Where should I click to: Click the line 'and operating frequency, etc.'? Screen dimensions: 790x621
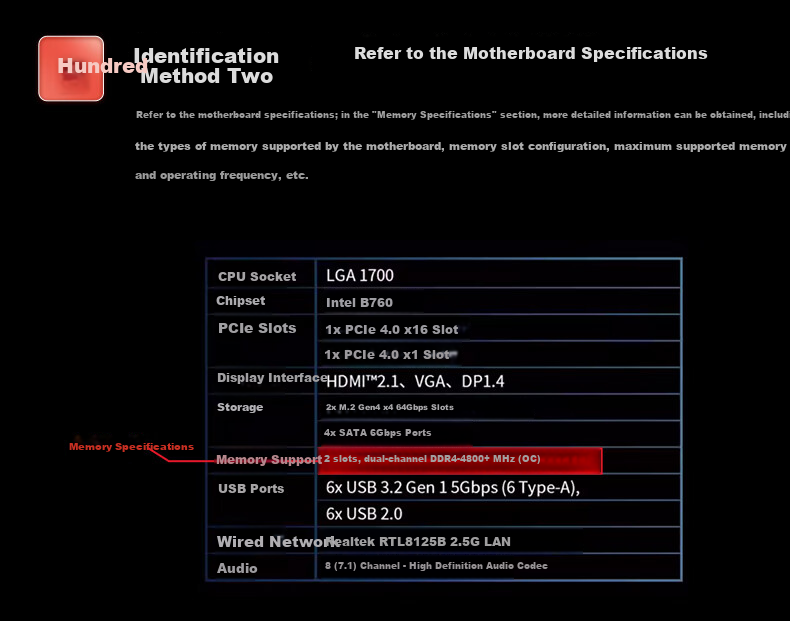pyautogui.click(x=222, y=175)
